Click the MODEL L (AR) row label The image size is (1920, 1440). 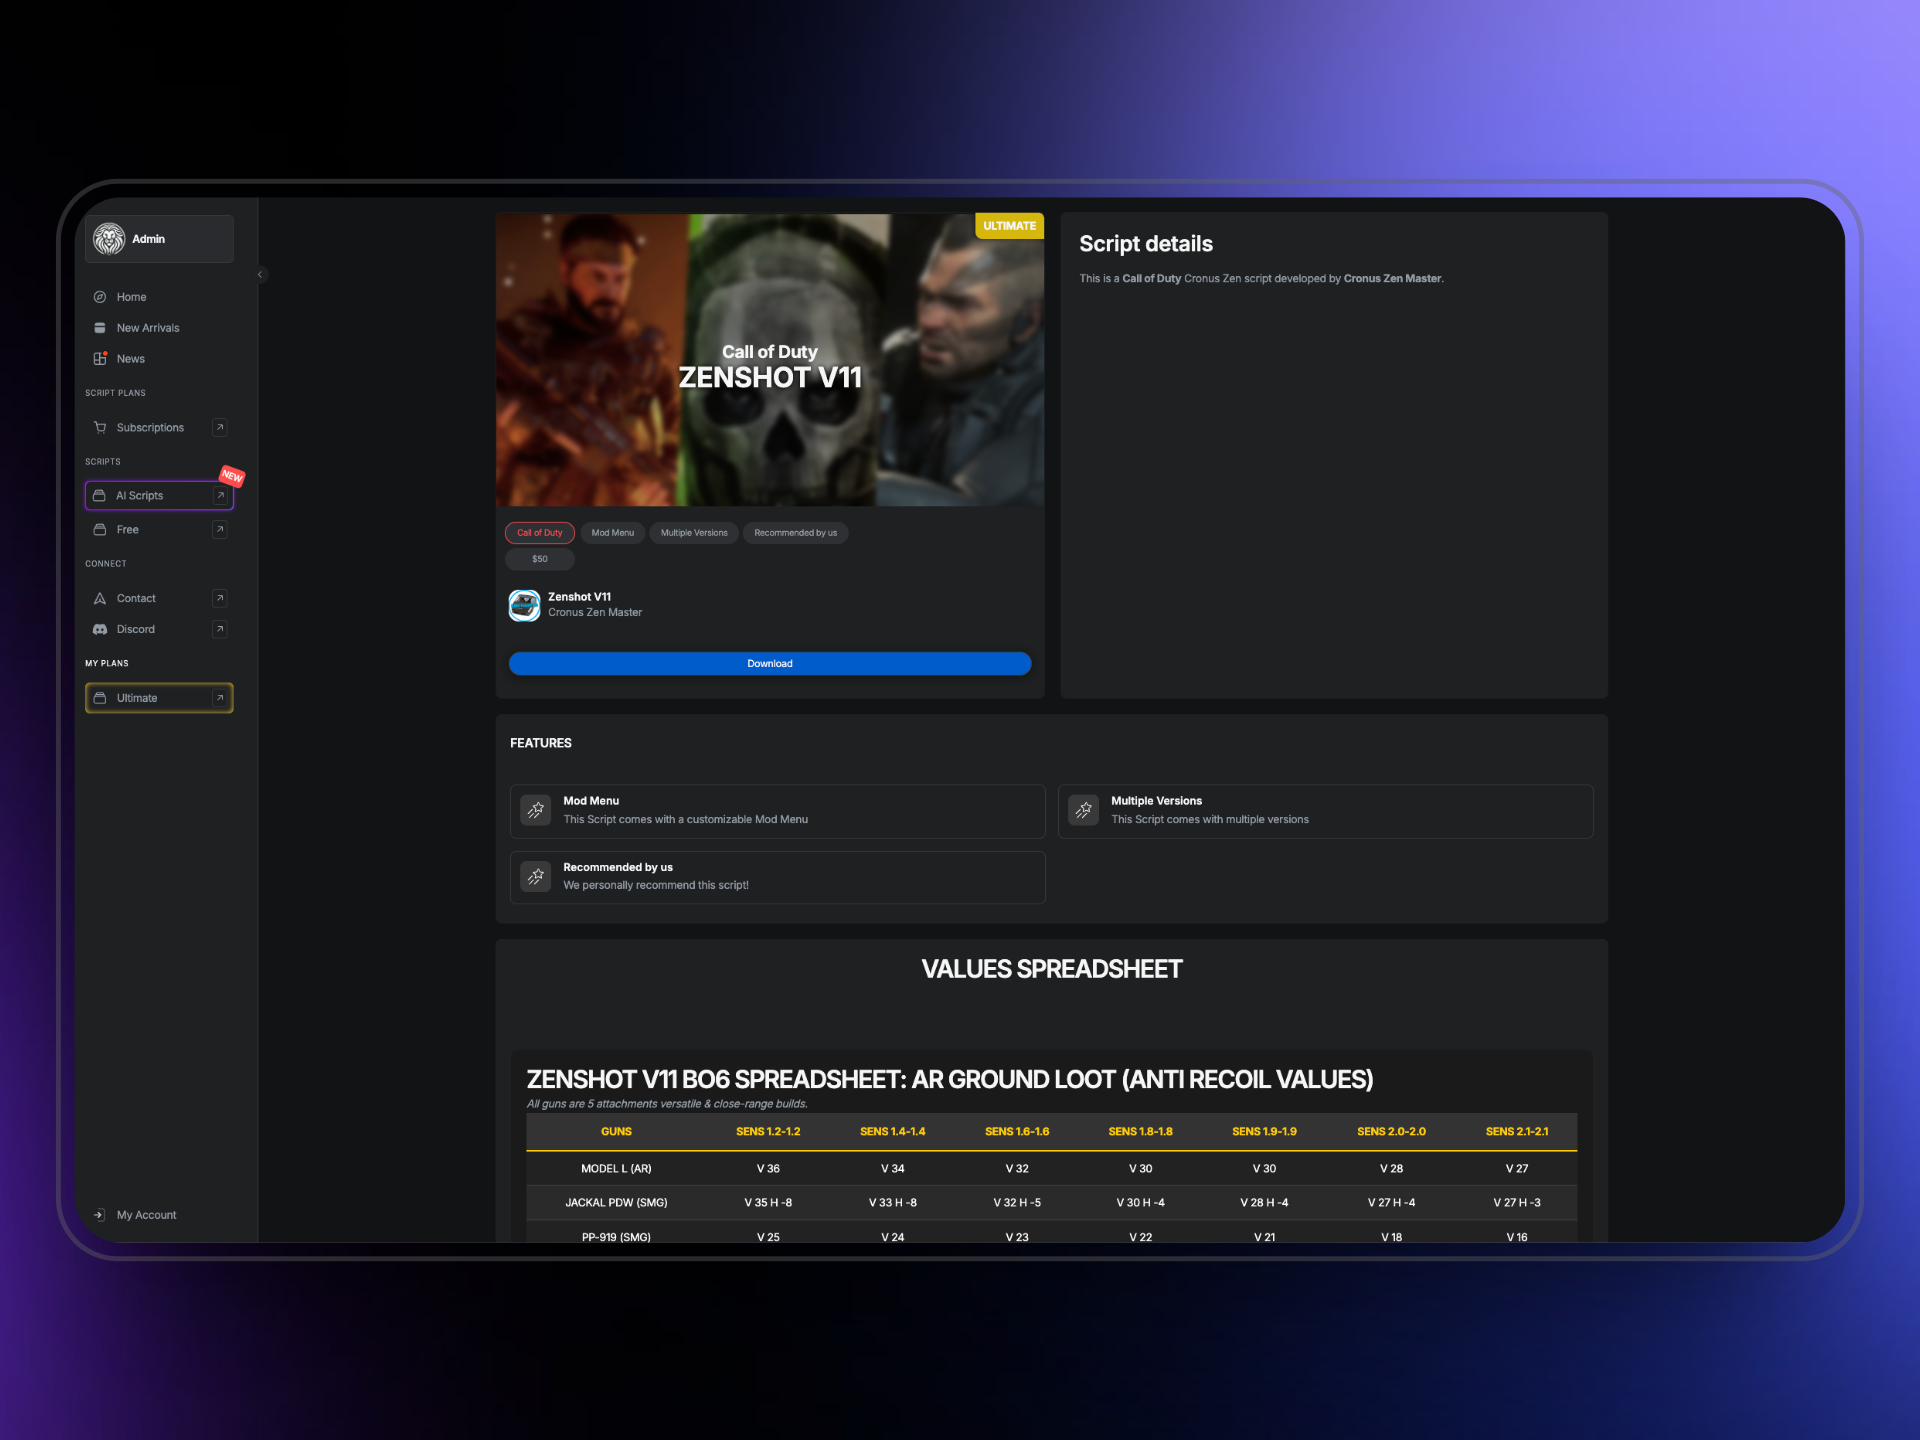(616, 1169)
